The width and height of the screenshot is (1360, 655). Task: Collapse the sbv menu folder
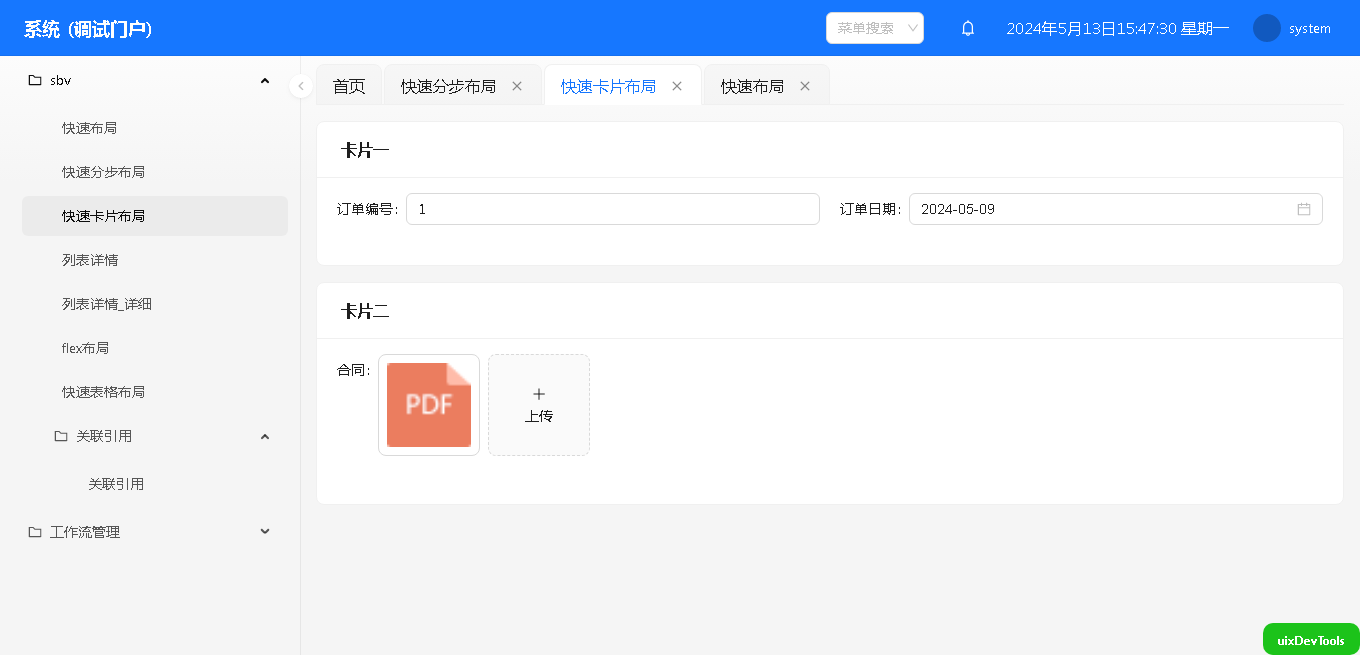coord(265,80)
